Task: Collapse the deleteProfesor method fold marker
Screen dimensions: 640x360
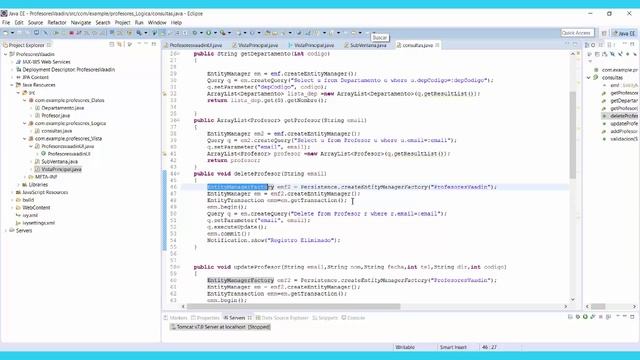Action: 178,173
